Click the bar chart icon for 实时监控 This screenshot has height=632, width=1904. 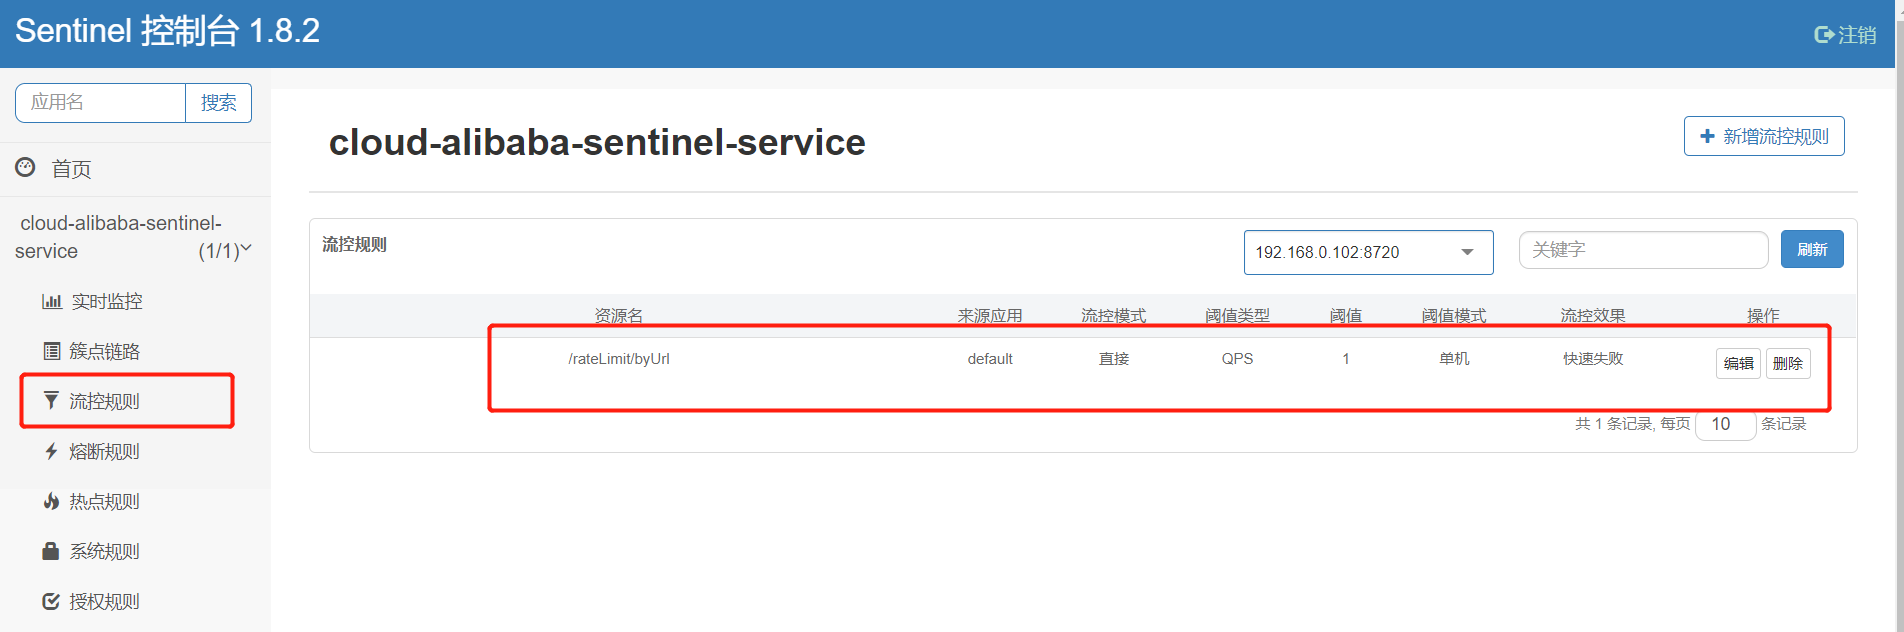pos(52,301)
